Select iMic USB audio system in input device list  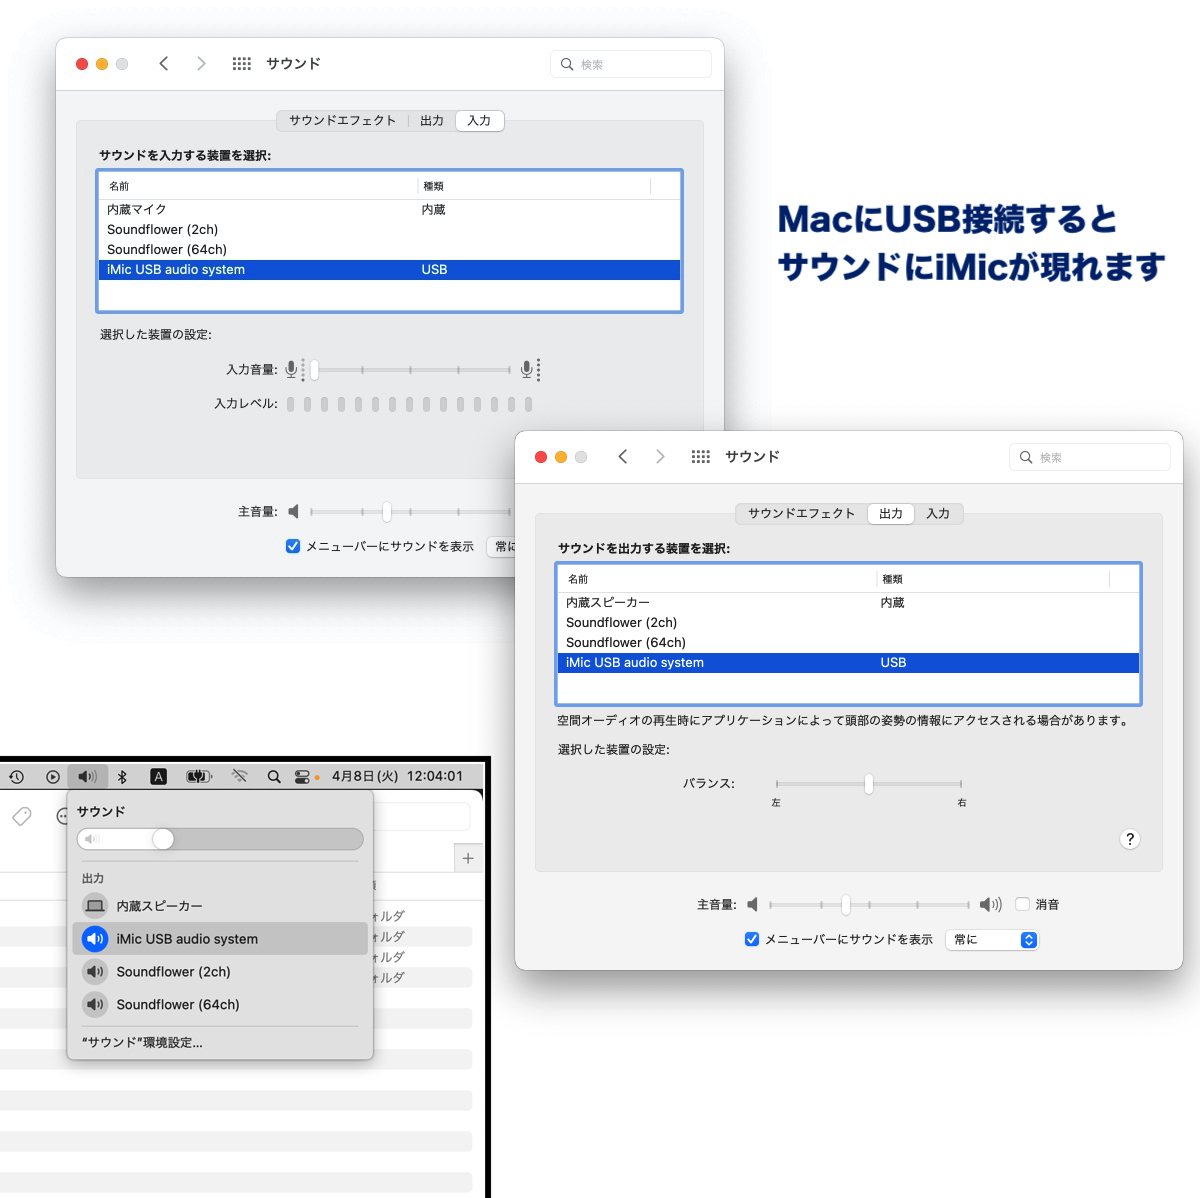point(390,270)
